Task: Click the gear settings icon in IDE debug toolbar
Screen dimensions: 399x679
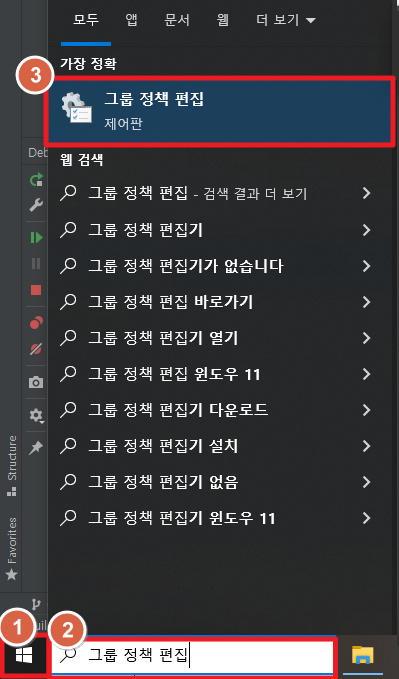Action: (x=36, y=415)
